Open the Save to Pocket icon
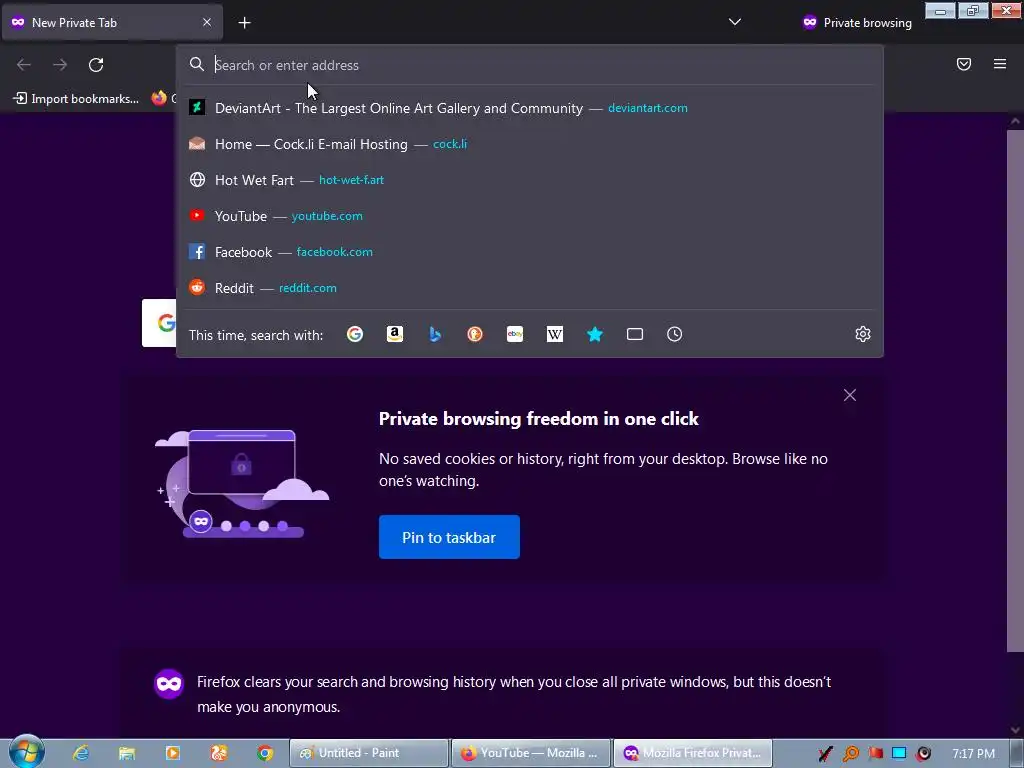Screen dimensions: 1024x768 point(964,64)
